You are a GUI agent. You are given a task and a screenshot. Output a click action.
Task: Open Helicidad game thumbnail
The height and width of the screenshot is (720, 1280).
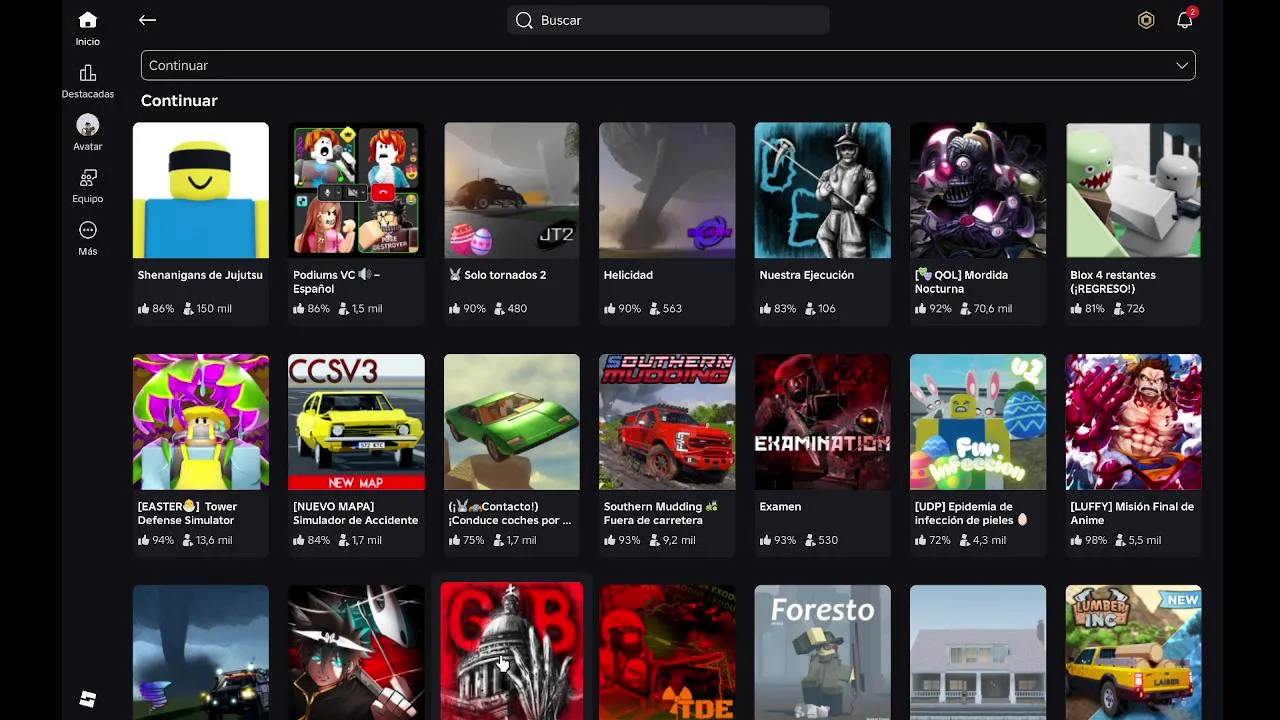tap(667, 190)
